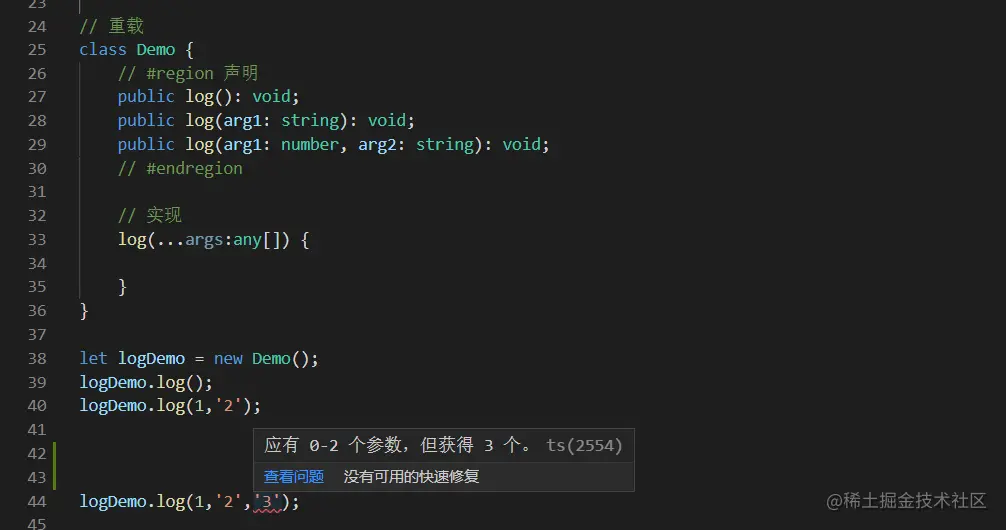The width and height of the screenshot is (1006, 530).
Task: Click new Demo() on line 38
Action: (262, 359)
